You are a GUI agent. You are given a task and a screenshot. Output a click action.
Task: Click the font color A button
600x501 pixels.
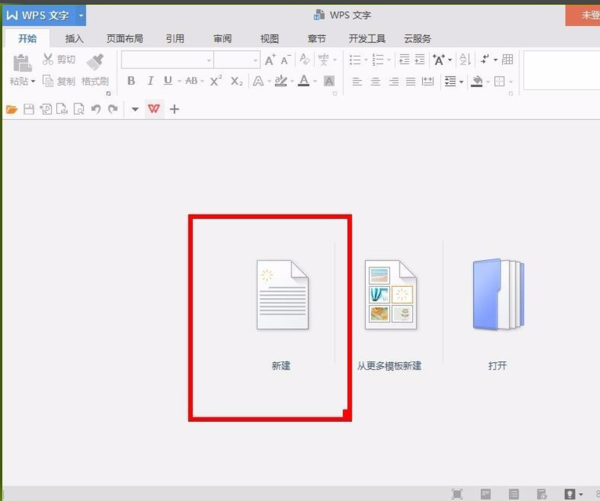point(304,81)
